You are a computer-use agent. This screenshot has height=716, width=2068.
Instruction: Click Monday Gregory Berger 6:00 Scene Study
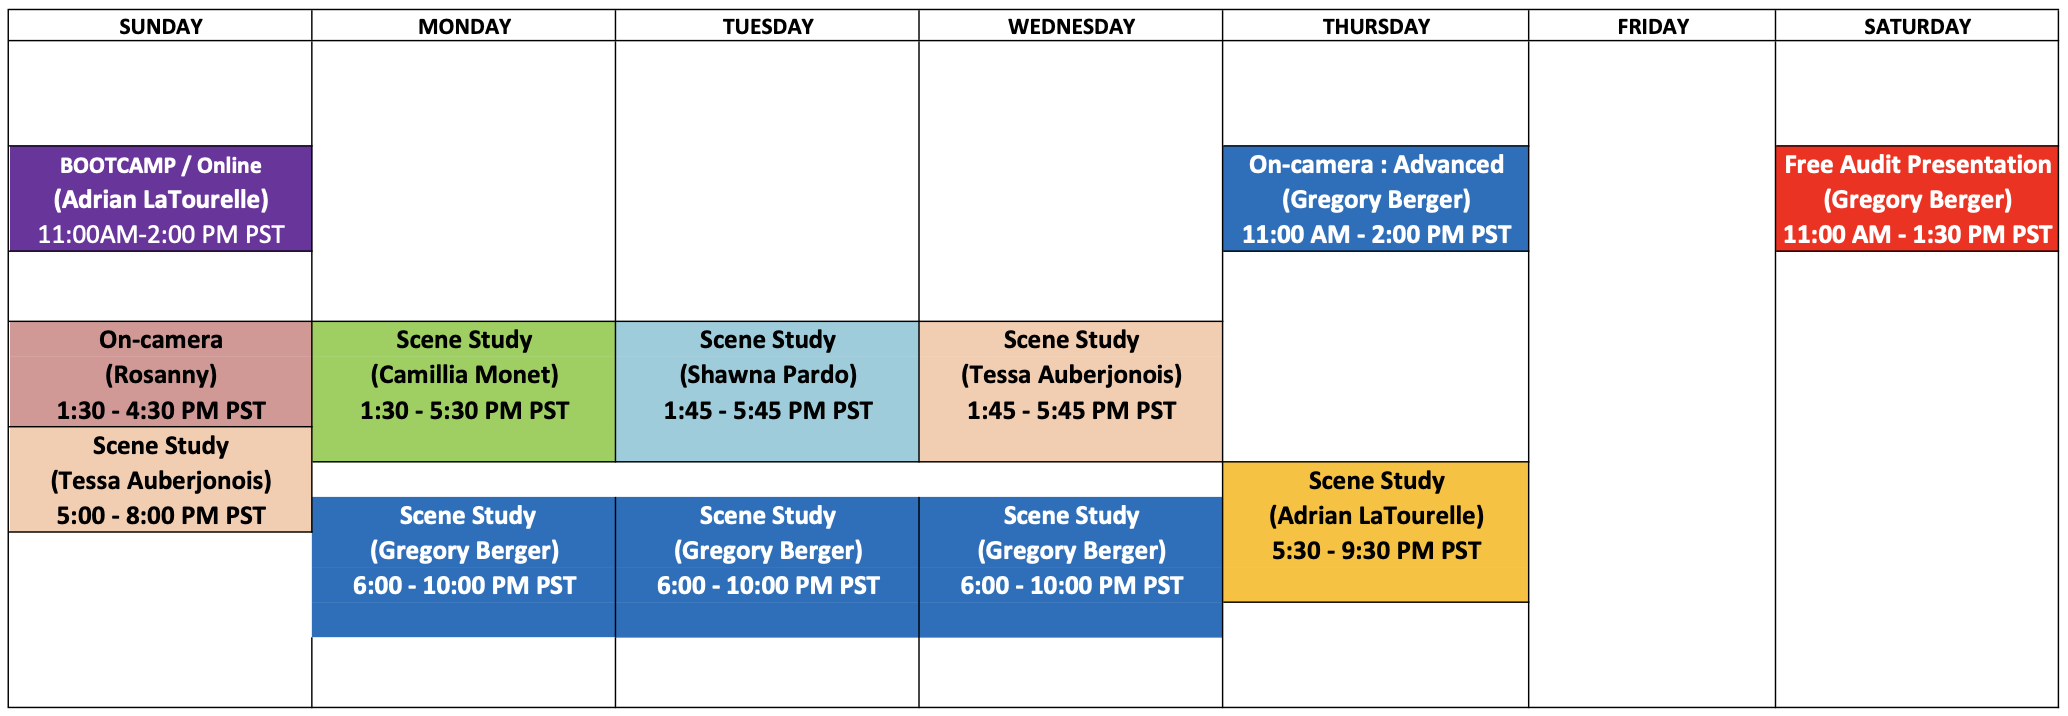pyautogui.click(x=464, y=567)
